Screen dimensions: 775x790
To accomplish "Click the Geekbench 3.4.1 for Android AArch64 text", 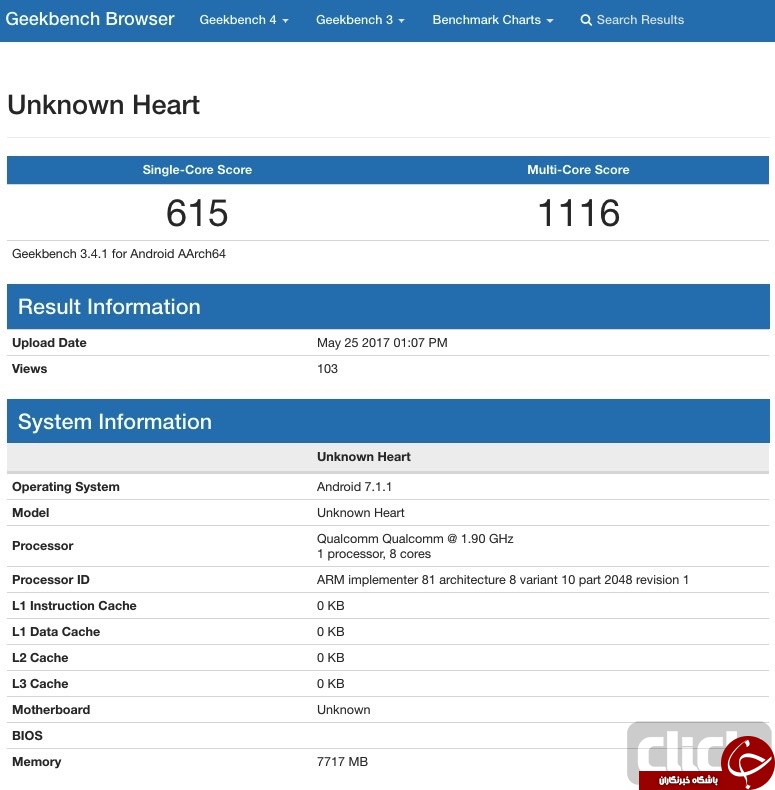I will point(118,254).
